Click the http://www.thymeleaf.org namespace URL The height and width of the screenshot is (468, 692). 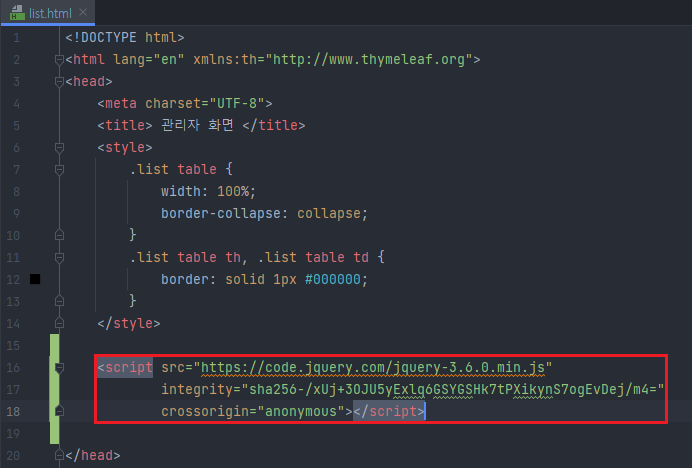point(369,60)
